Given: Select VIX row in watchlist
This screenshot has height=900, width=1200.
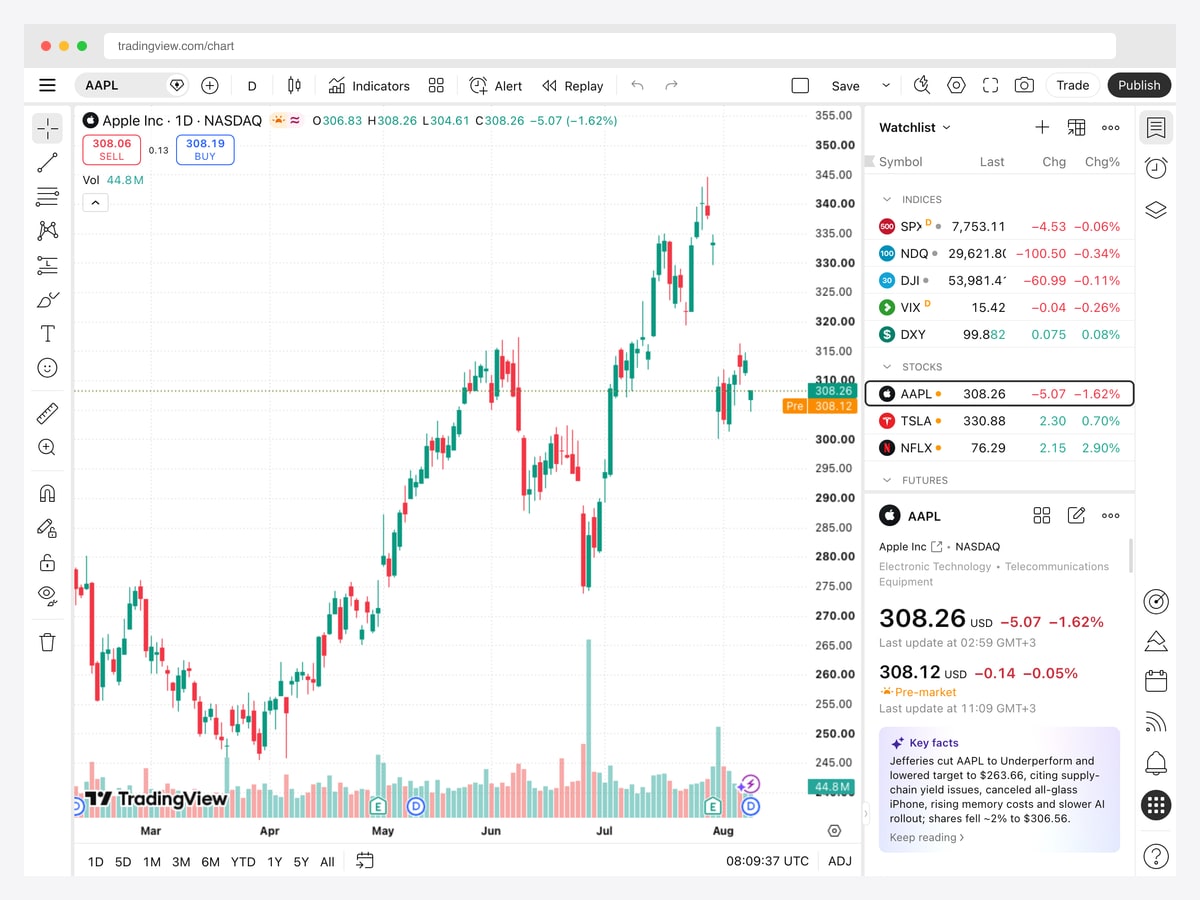Looking at the screenshot, I should (x=1000, y=307).
